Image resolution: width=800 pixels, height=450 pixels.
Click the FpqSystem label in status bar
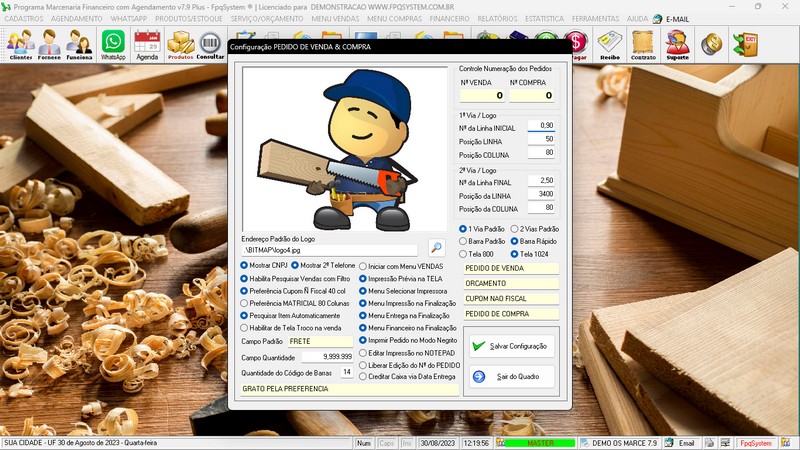(756, 443)
